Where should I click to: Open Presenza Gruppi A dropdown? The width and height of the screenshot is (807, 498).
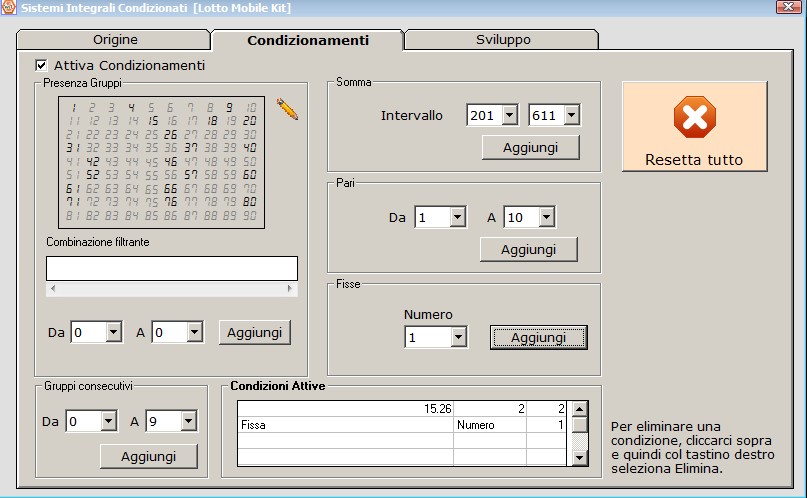[x=194, y=332]
